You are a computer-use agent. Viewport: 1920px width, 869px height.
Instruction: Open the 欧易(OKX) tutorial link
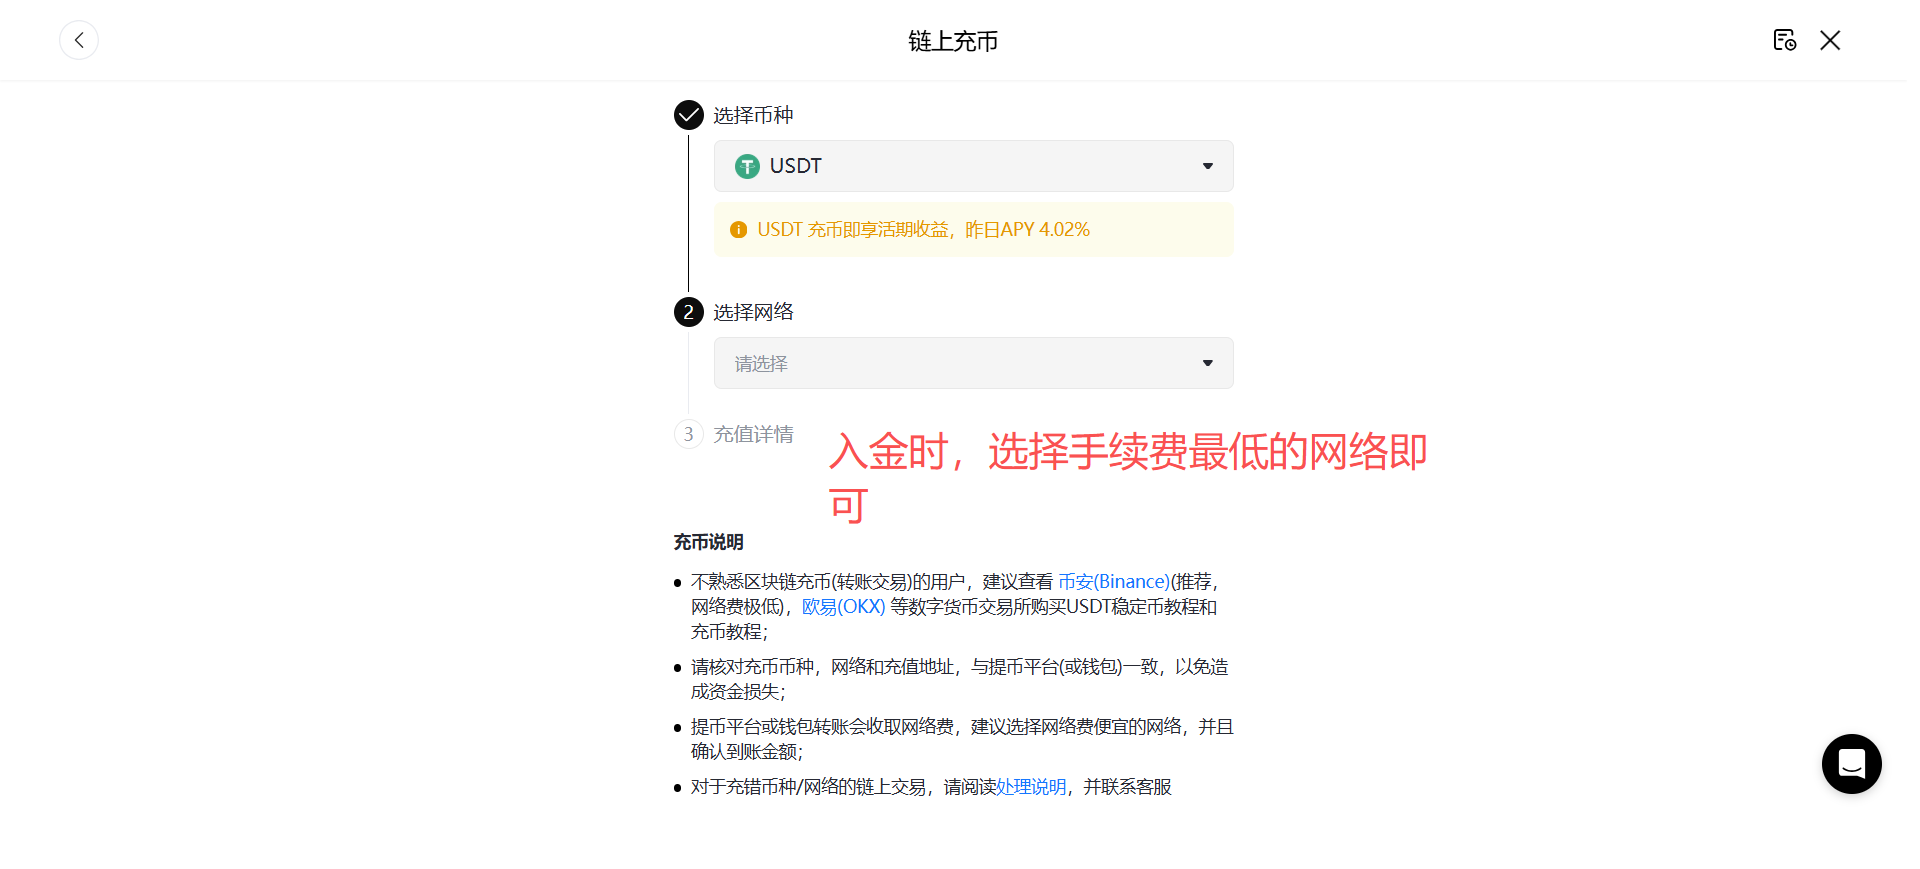pos(843,606)
